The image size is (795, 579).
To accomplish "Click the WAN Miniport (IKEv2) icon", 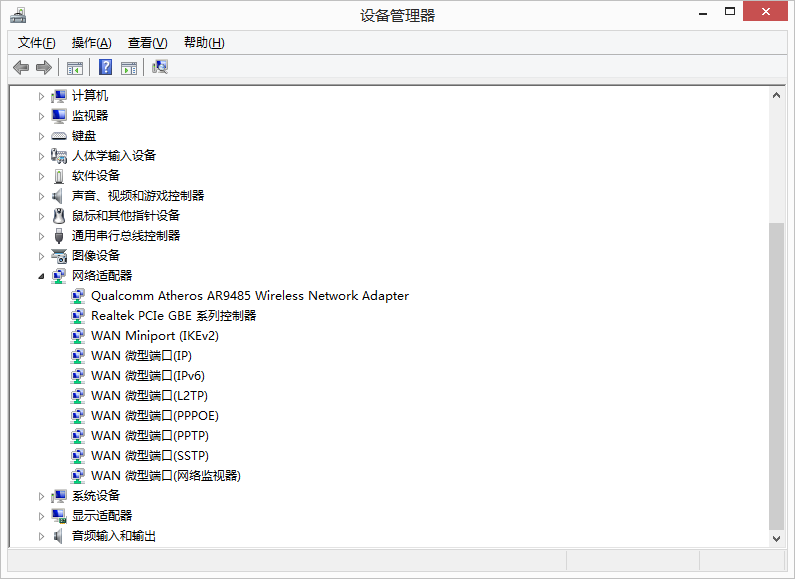I will (78, 336).
